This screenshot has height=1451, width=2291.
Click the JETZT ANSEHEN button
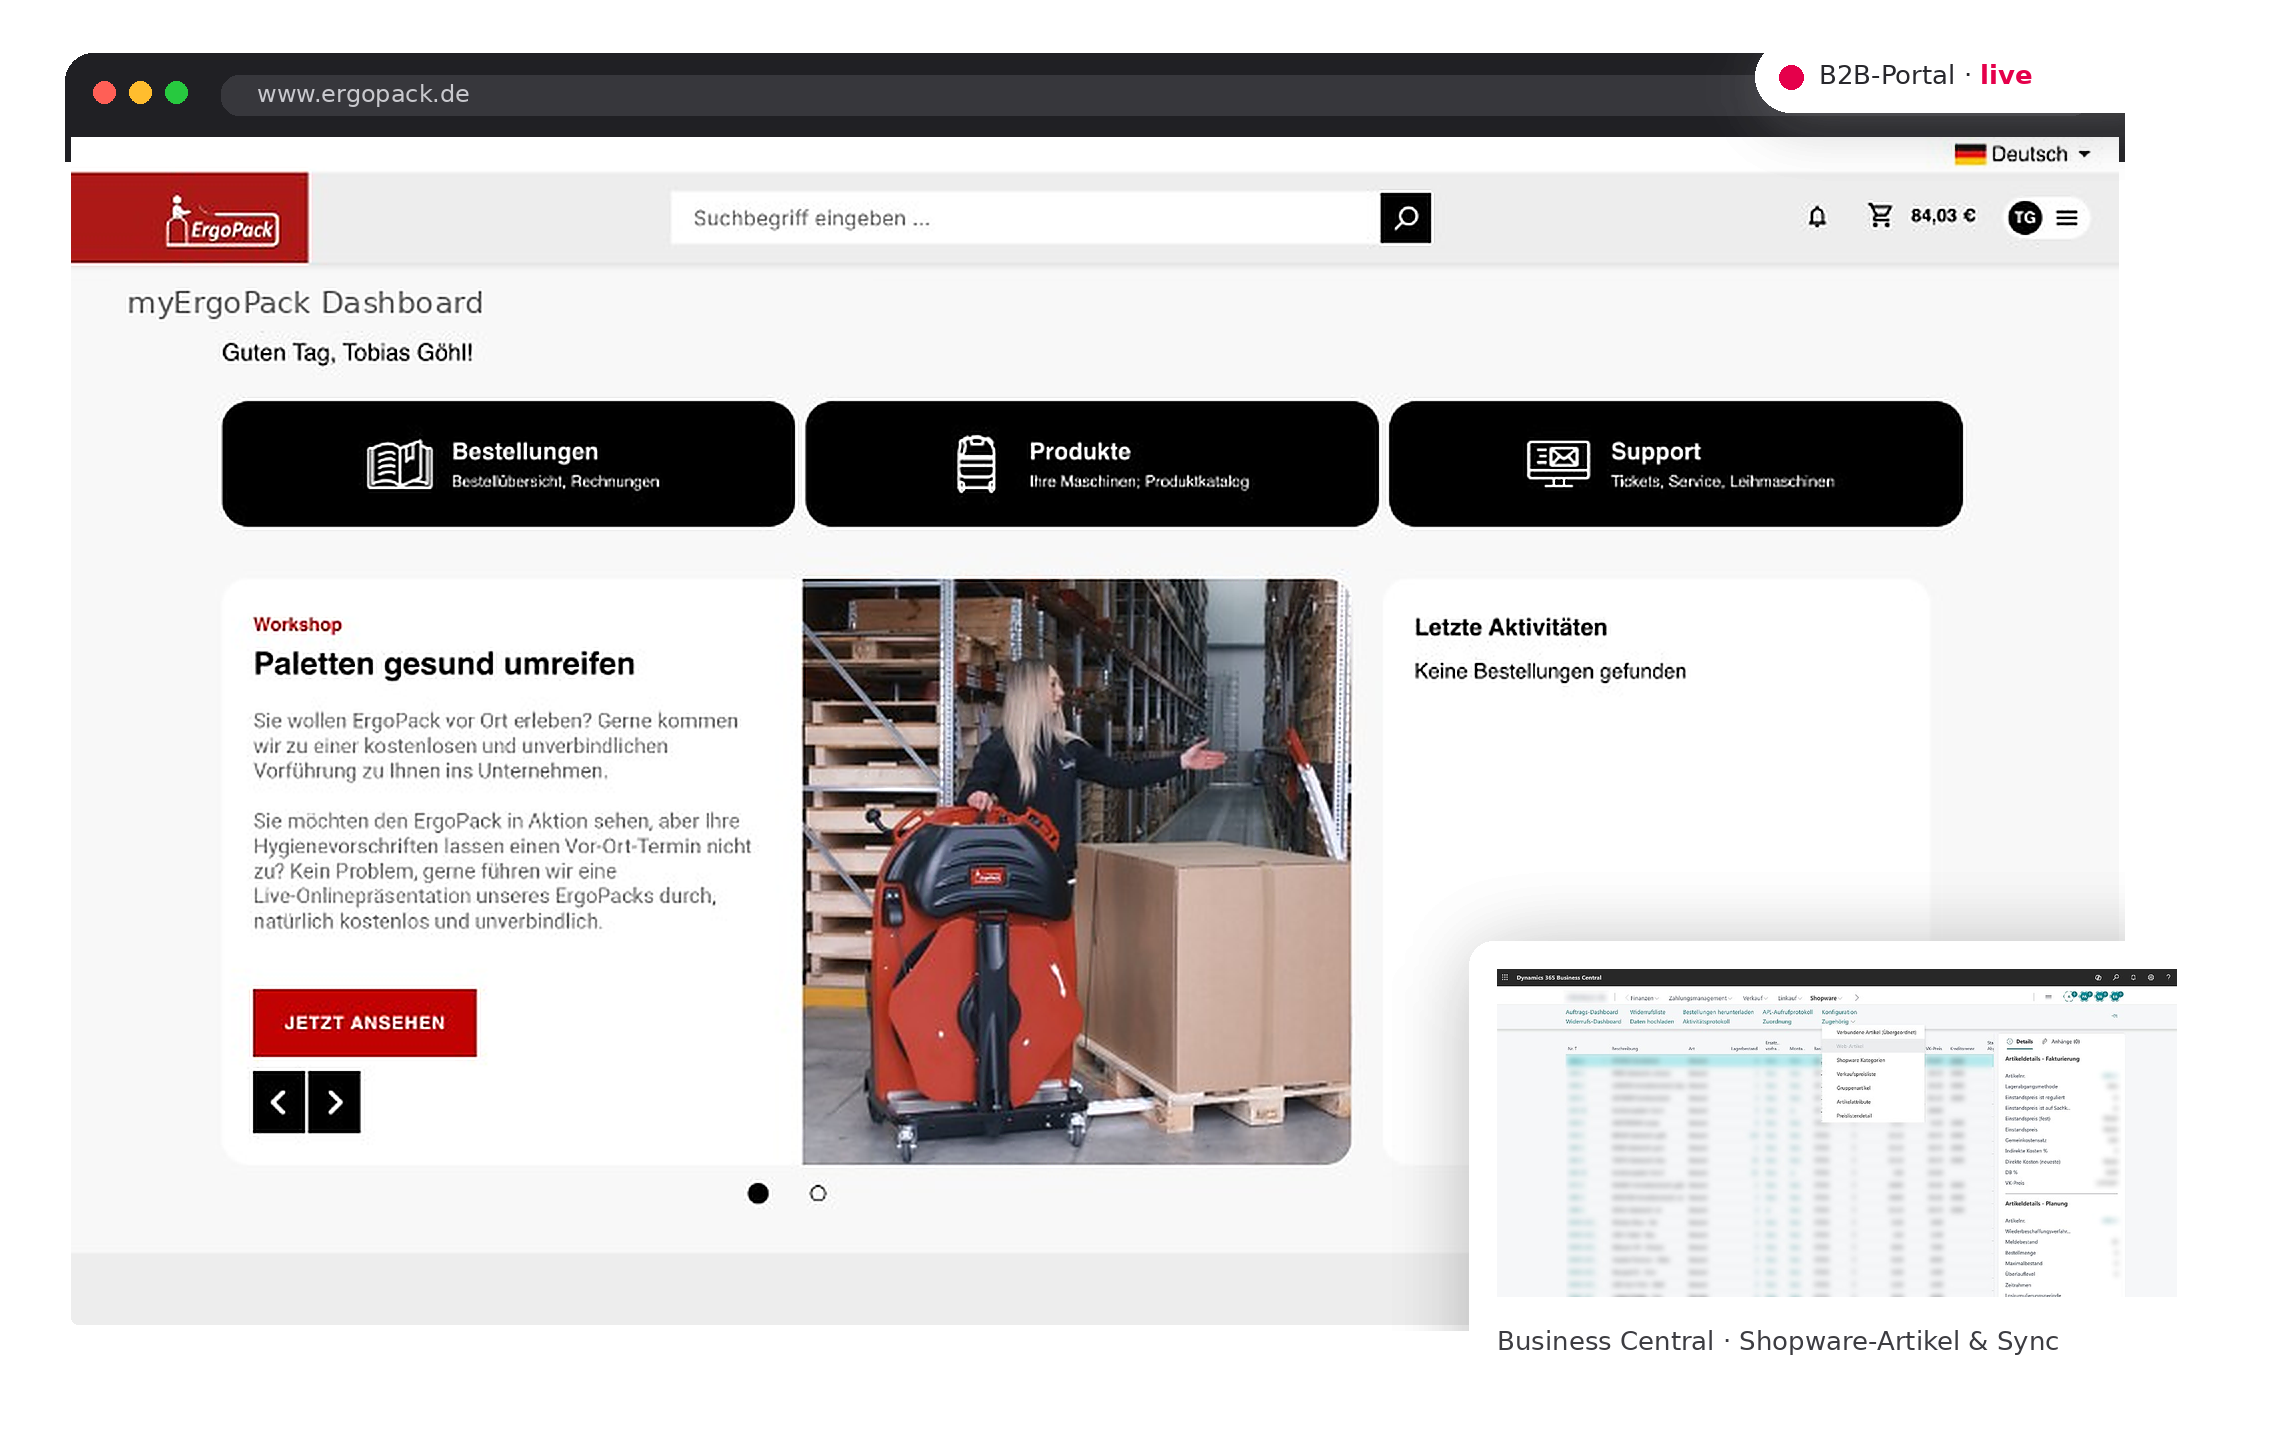tap(365, 1023)
